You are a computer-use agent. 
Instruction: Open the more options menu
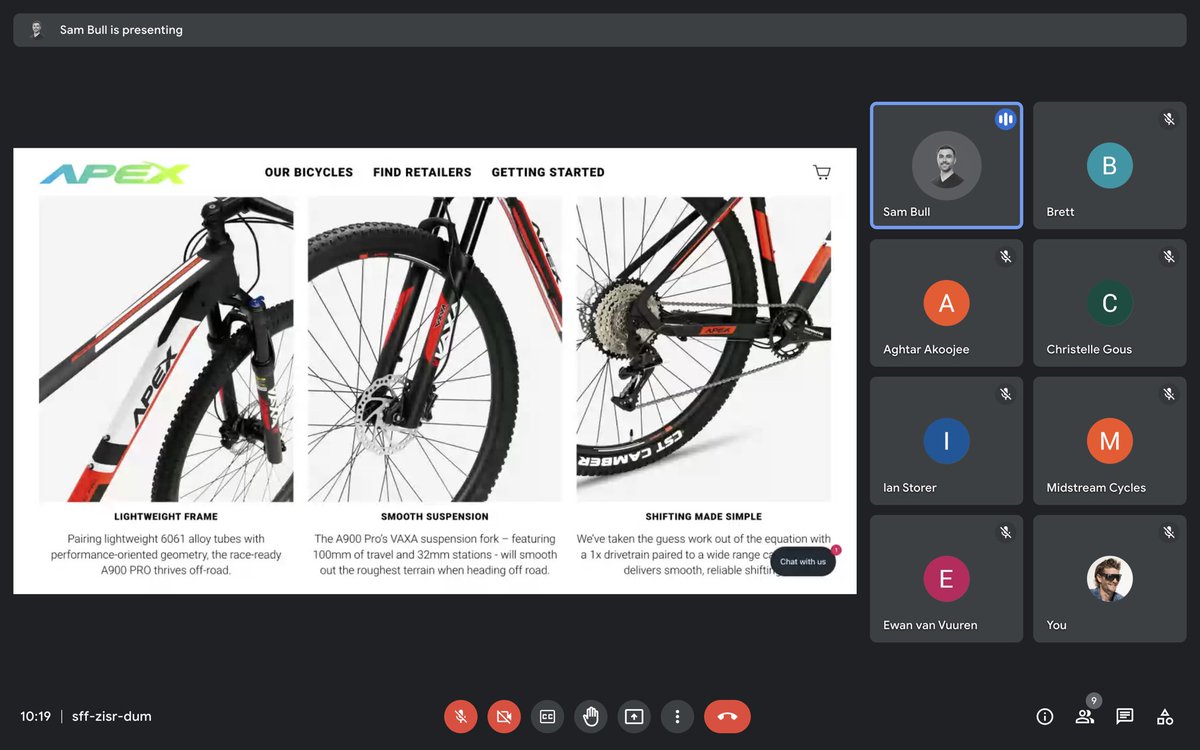(x=677, y=716)
